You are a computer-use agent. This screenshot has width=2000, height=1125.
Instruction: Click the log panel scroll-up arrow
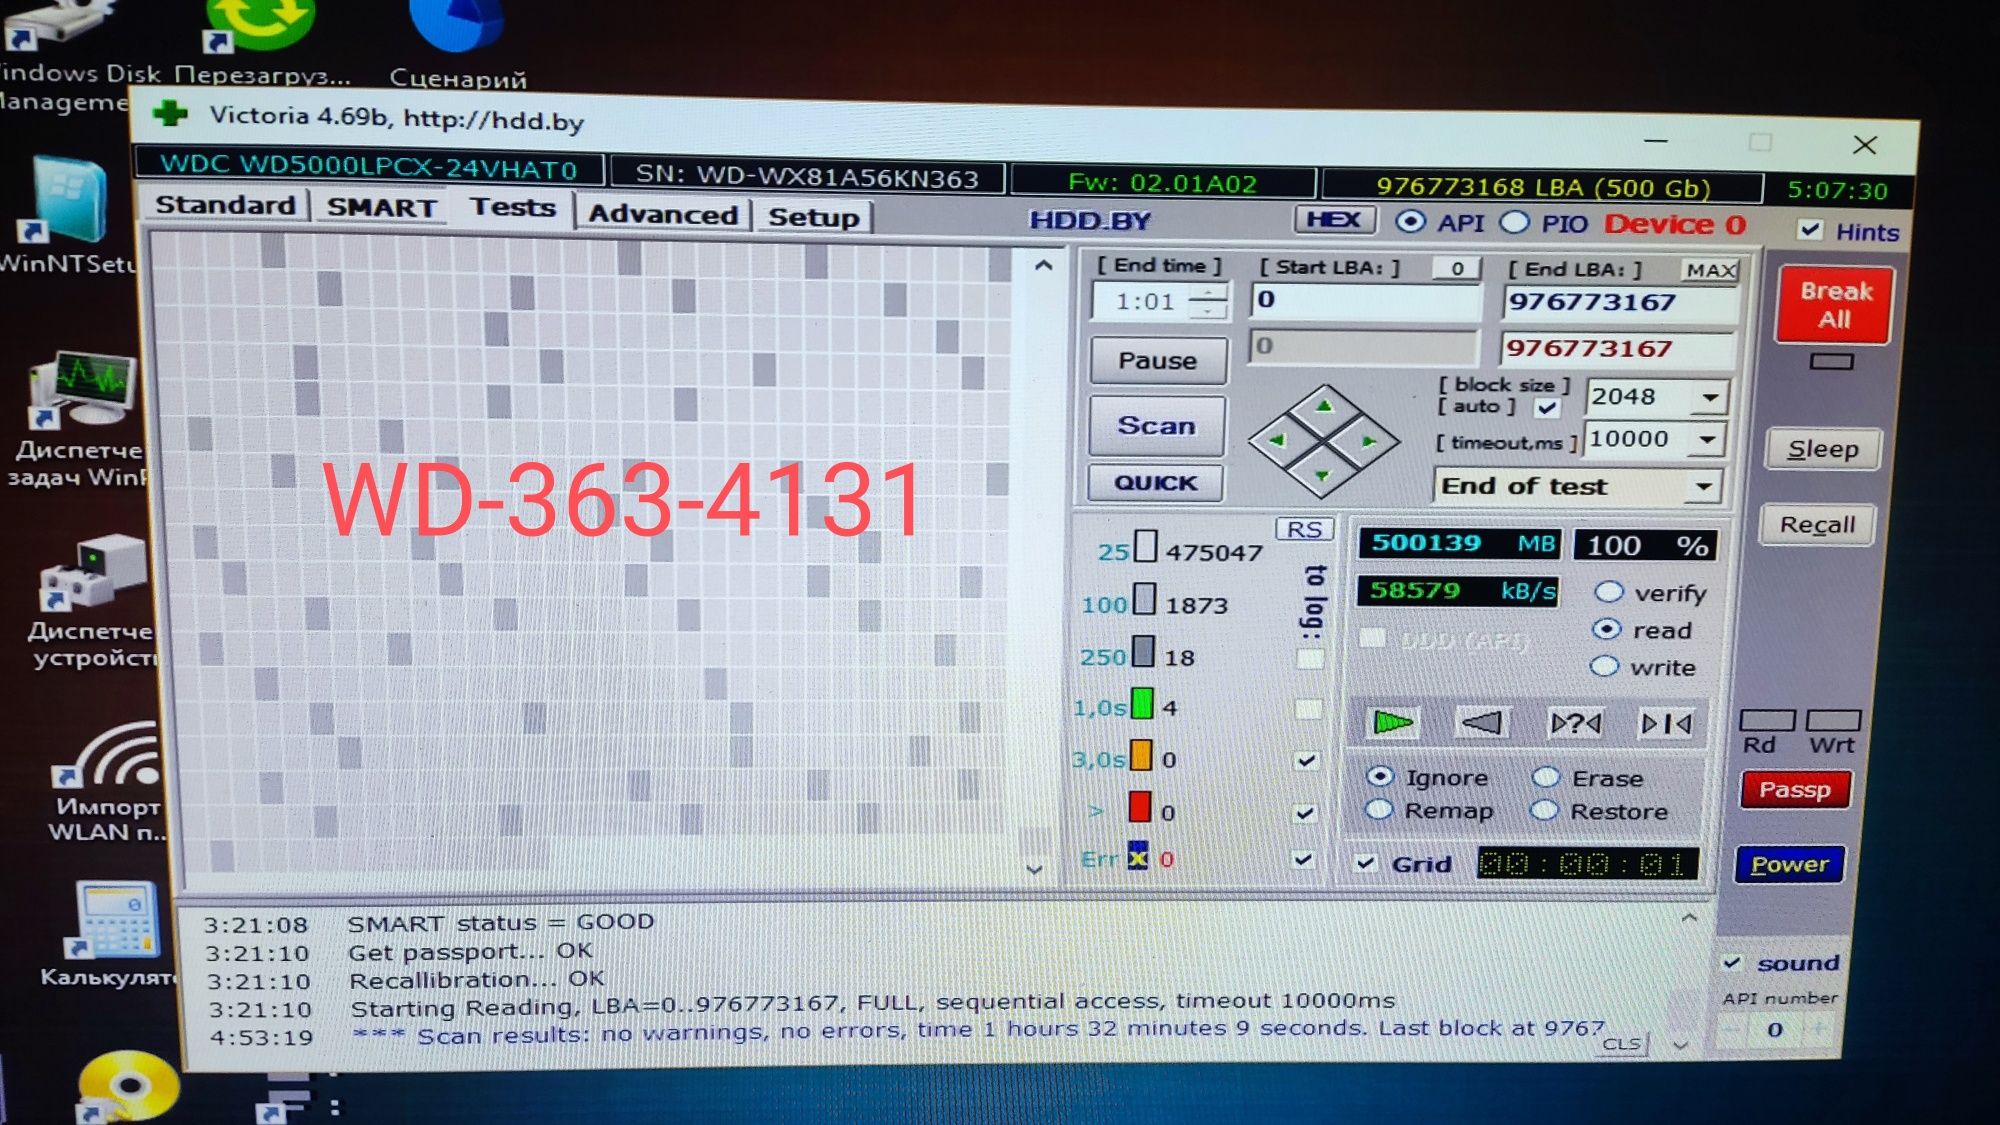coord(1689,917)
